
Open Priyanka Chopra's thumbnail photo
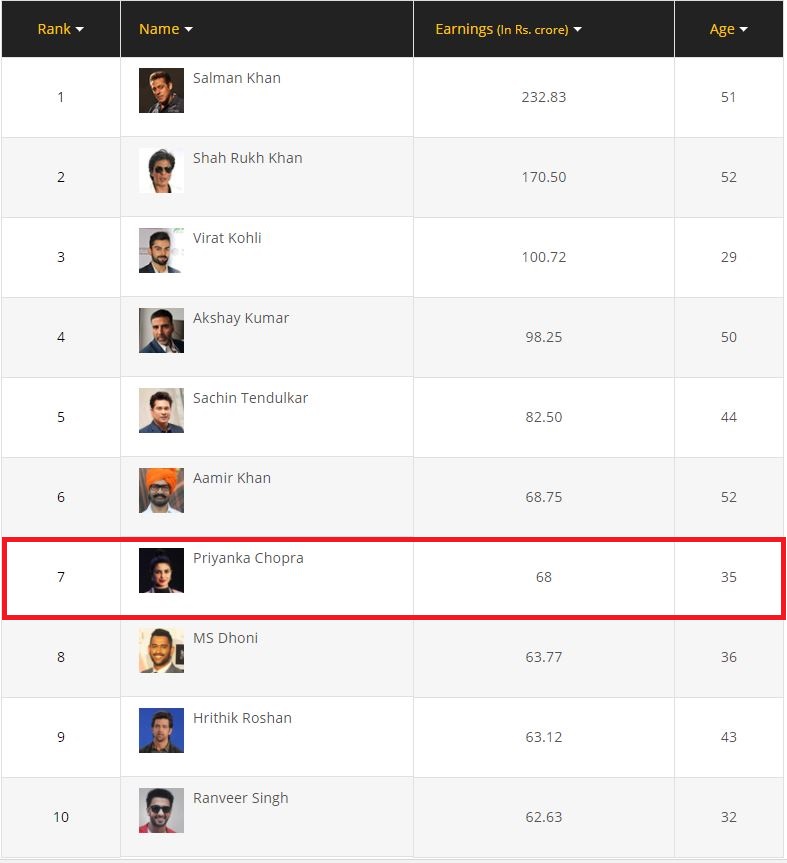coord(161,570)
